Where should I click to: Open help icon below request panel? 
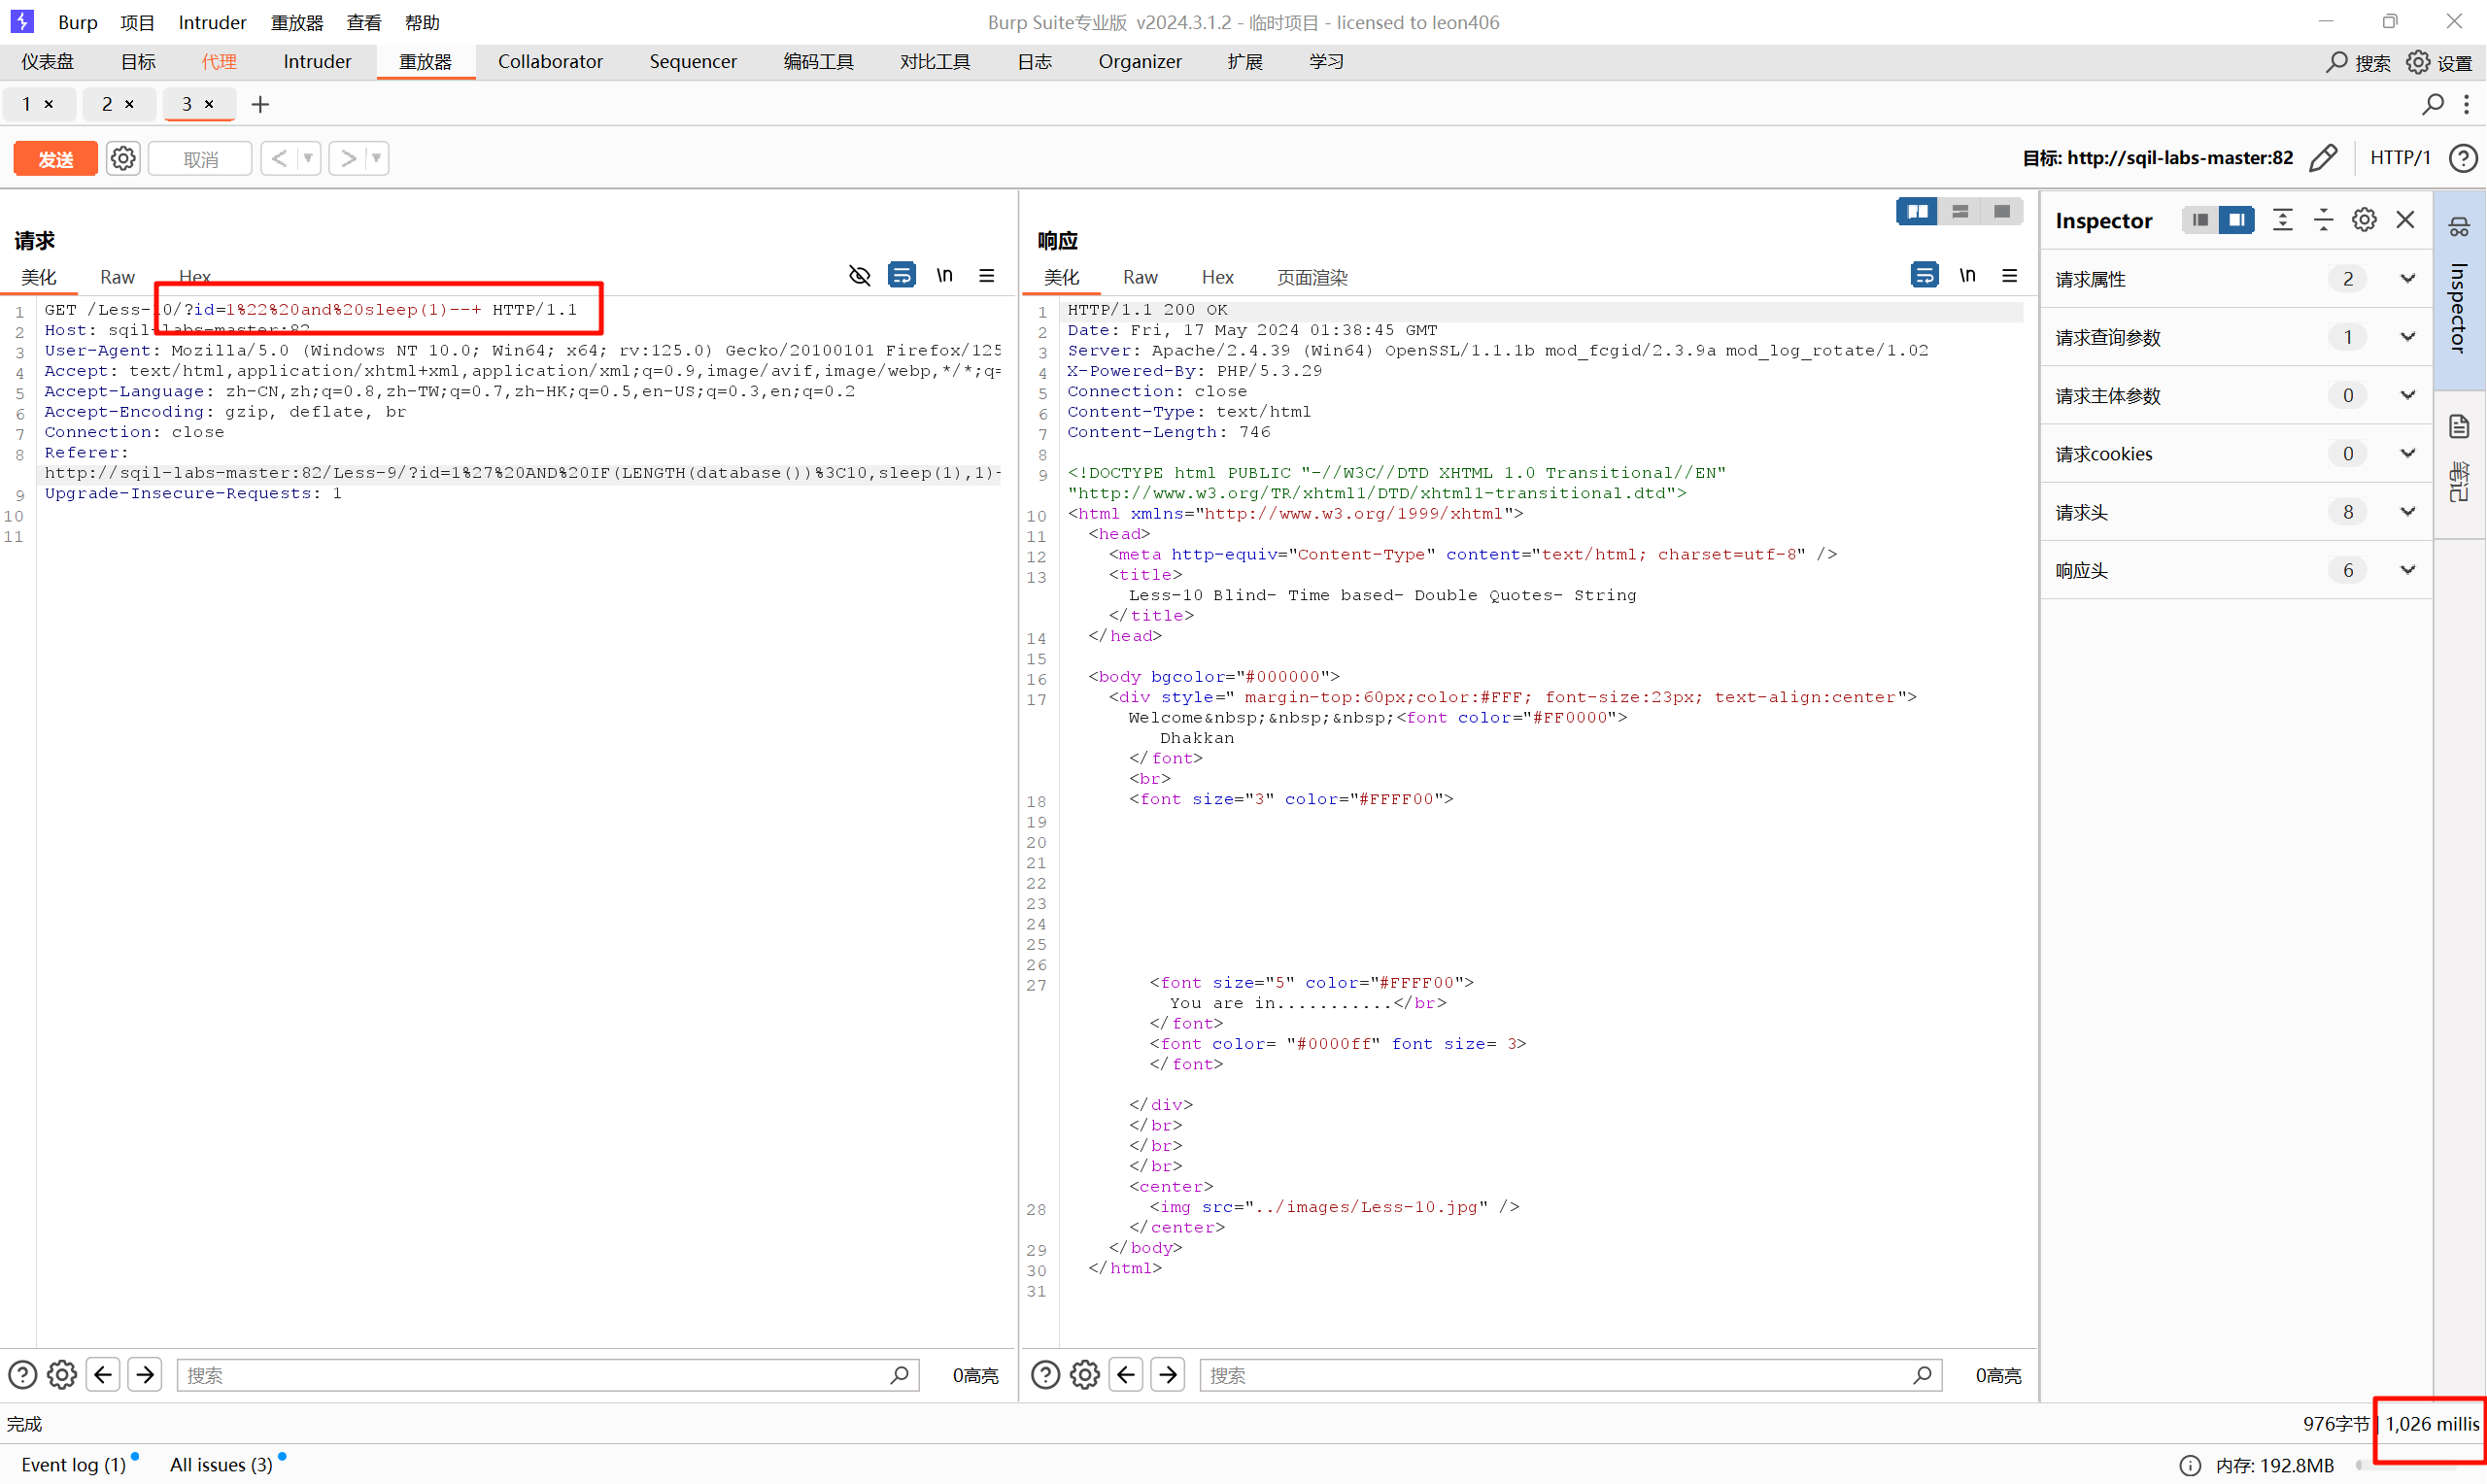point(23,1375)
